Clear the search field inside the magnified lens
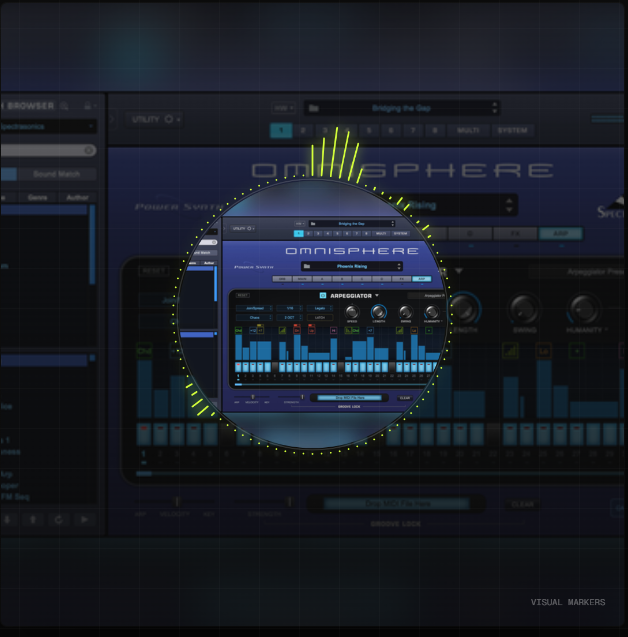 (x=214, y=243)
